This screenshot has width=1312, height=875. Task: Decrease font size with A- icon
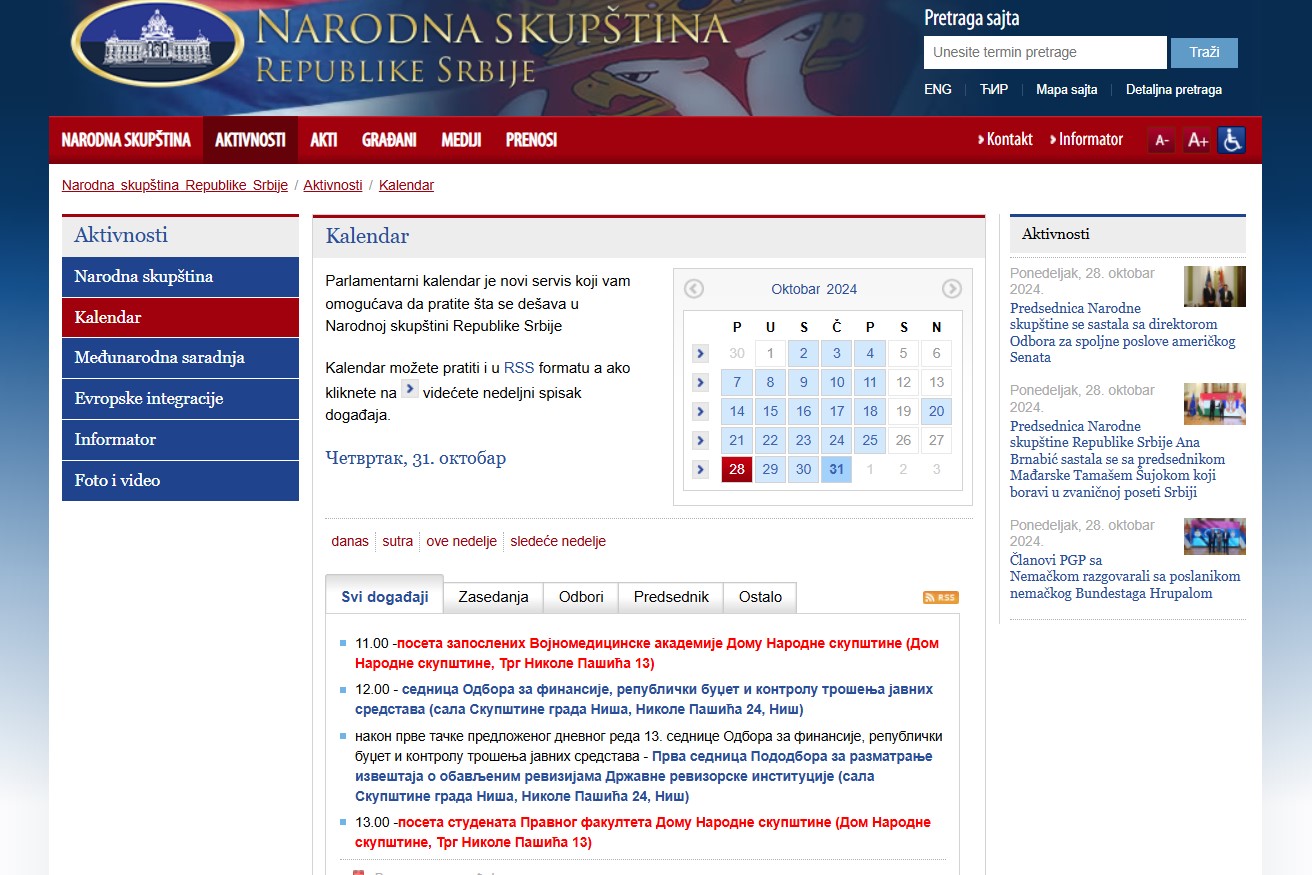pyautogui.click(x=1161, y=141)
